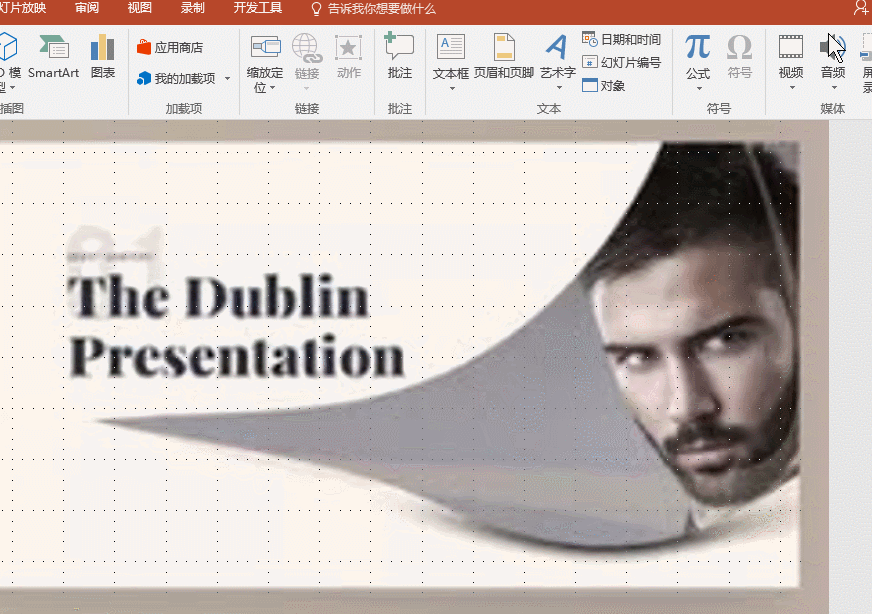Click the 符号 omega symbol icon
The image size is (872, 614).
pos(739,56)
